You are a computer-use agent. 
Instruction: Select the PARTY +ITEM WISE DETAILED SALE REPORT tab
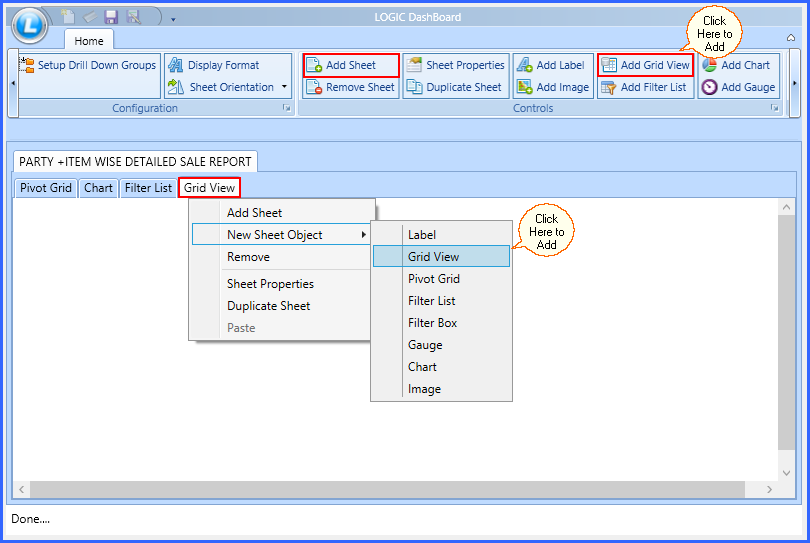[x=135, y=162]
